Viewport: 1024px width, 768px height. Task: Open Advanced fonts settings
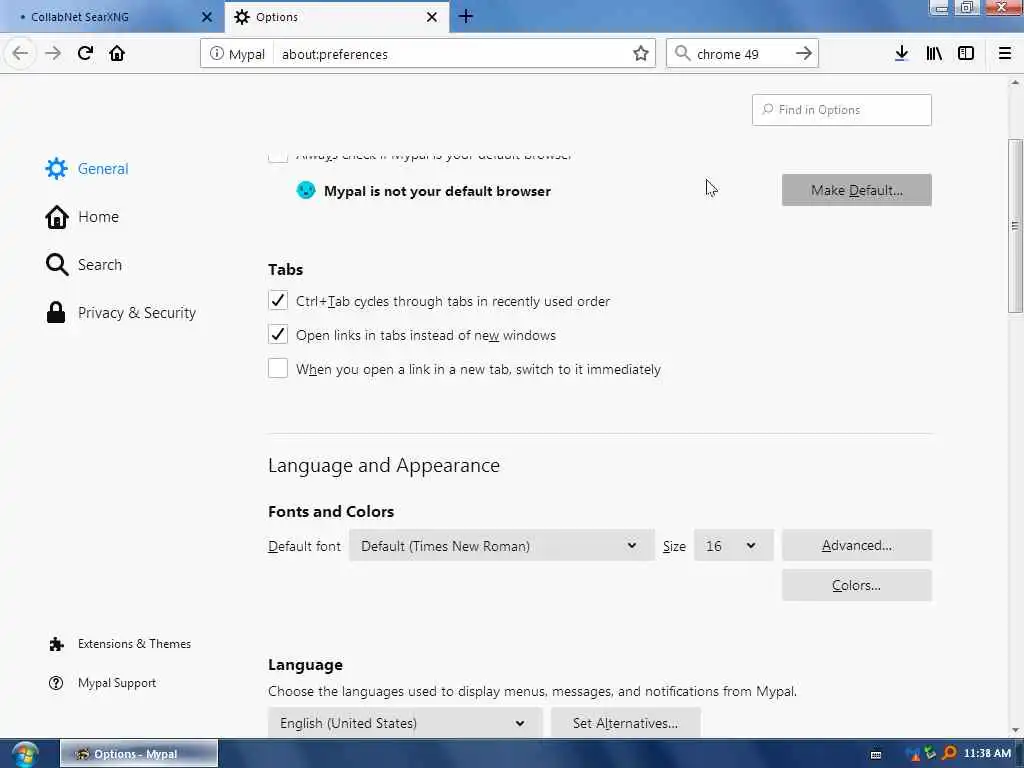point(856,545)
